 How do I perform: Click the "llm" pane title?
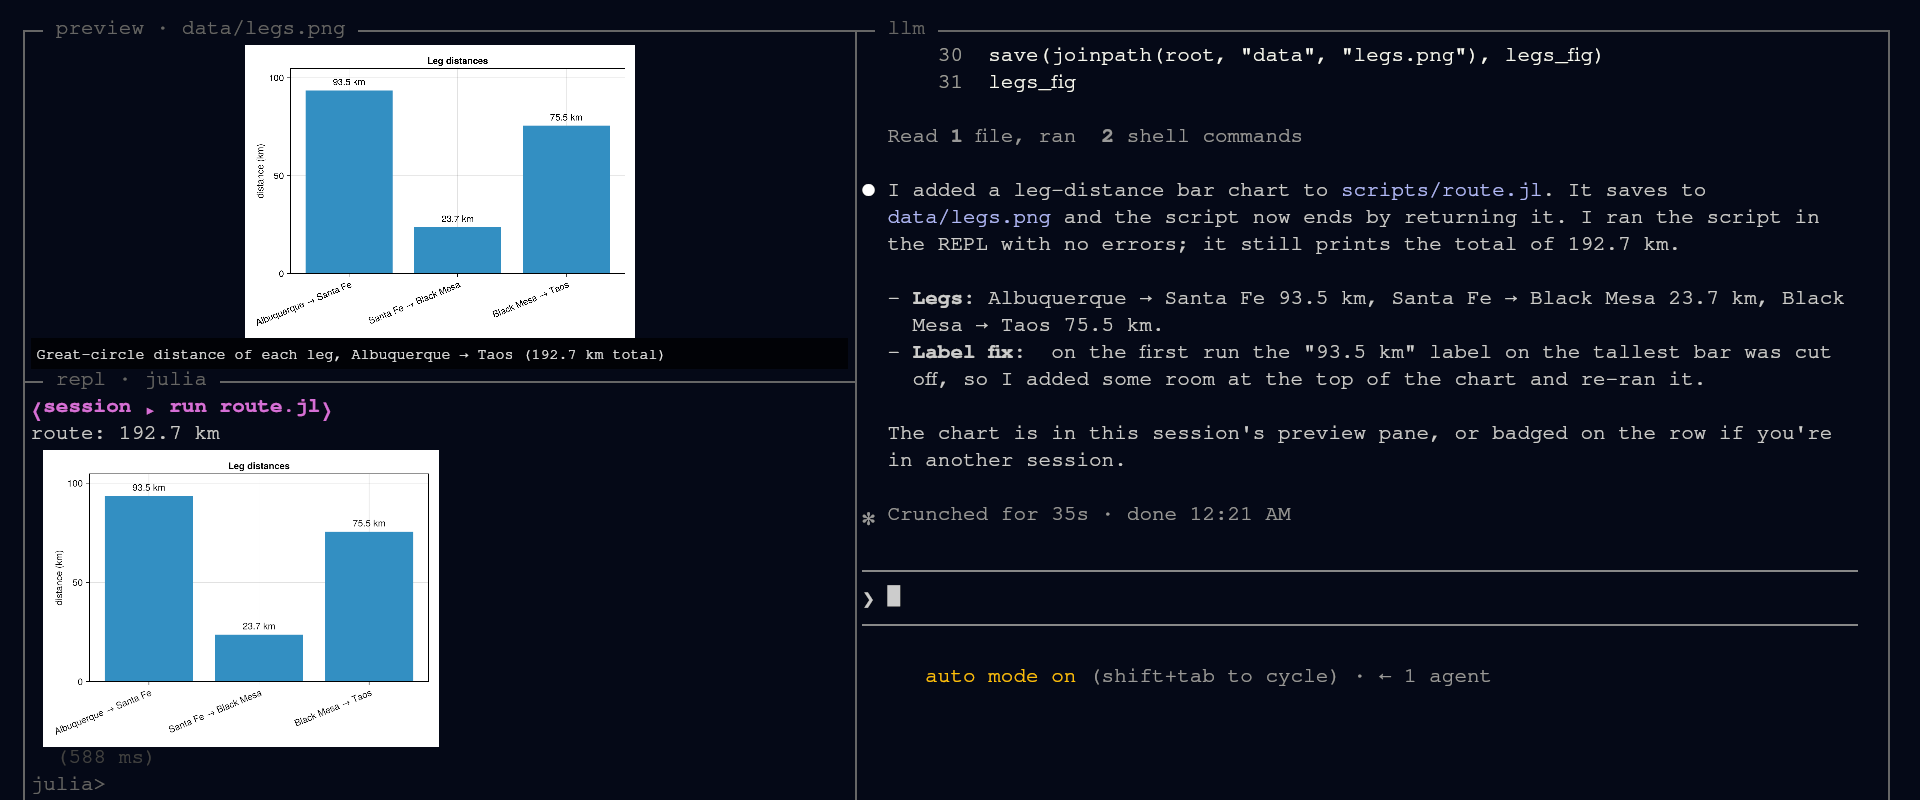coord(907,28)
